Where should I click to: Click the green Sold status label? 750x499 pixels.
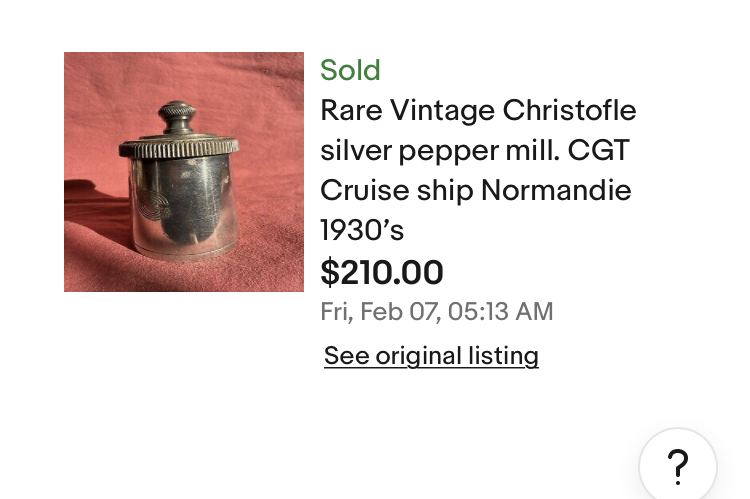click(350, 71)
